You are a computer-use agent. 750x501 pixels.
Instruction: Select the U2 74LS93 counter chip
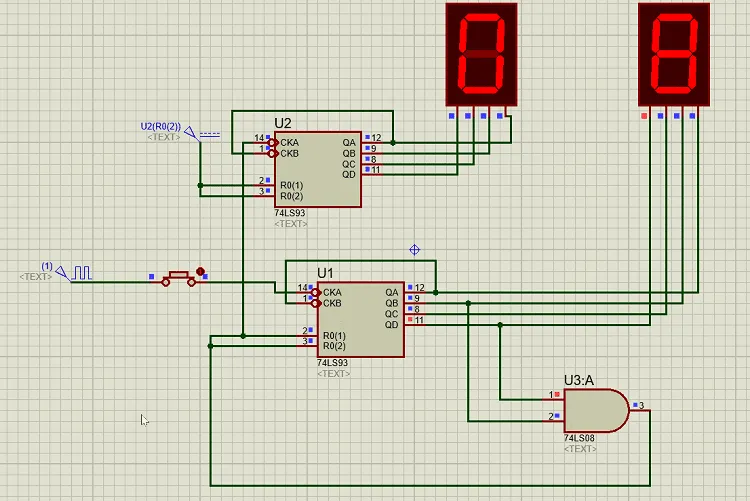click(318, 169)
